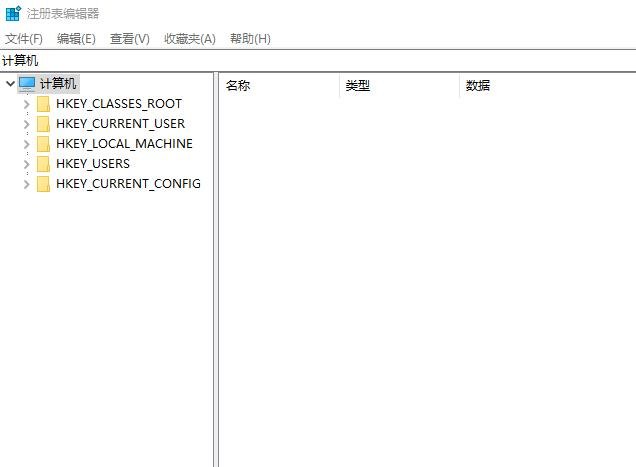This screenshot has width=636, height=467.
Task: Collapse the 计算机 root node
Action: 11,84
